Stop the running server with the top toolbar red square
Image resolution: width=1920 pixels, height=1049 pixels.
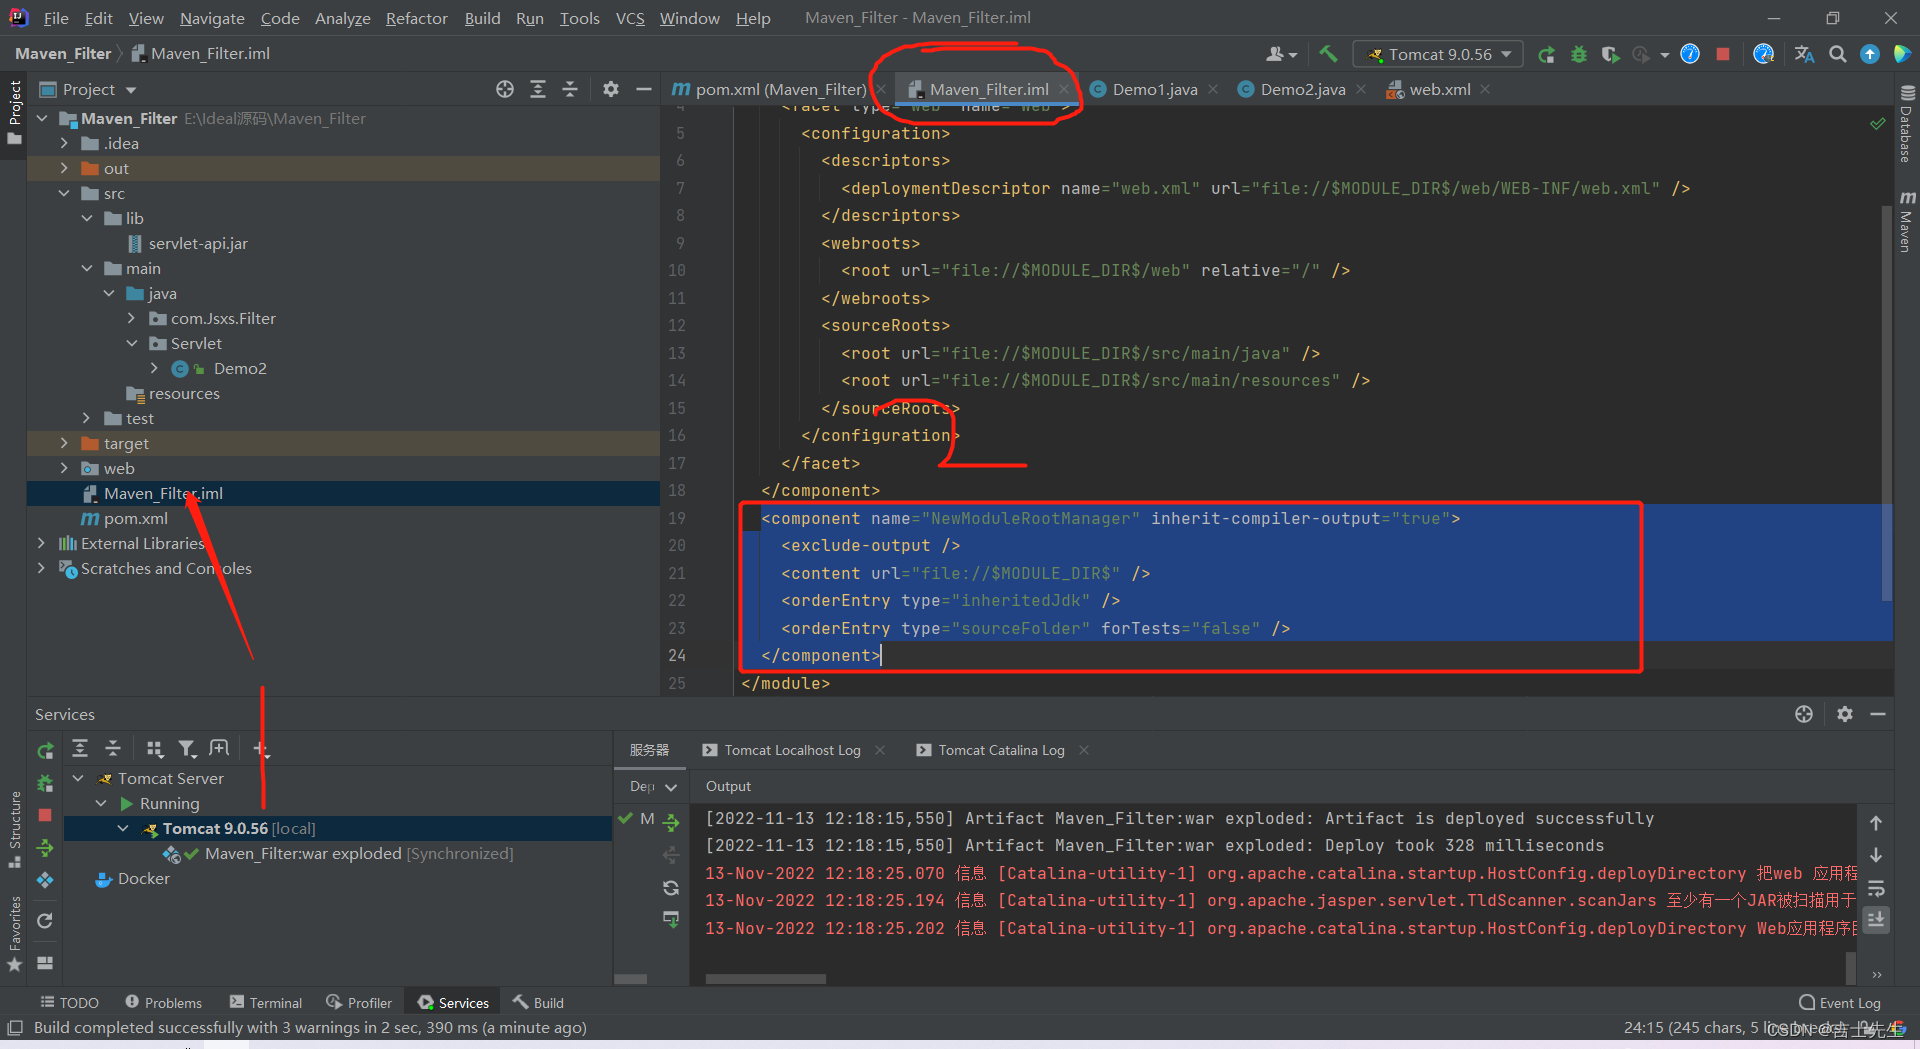pos(1722,54)
